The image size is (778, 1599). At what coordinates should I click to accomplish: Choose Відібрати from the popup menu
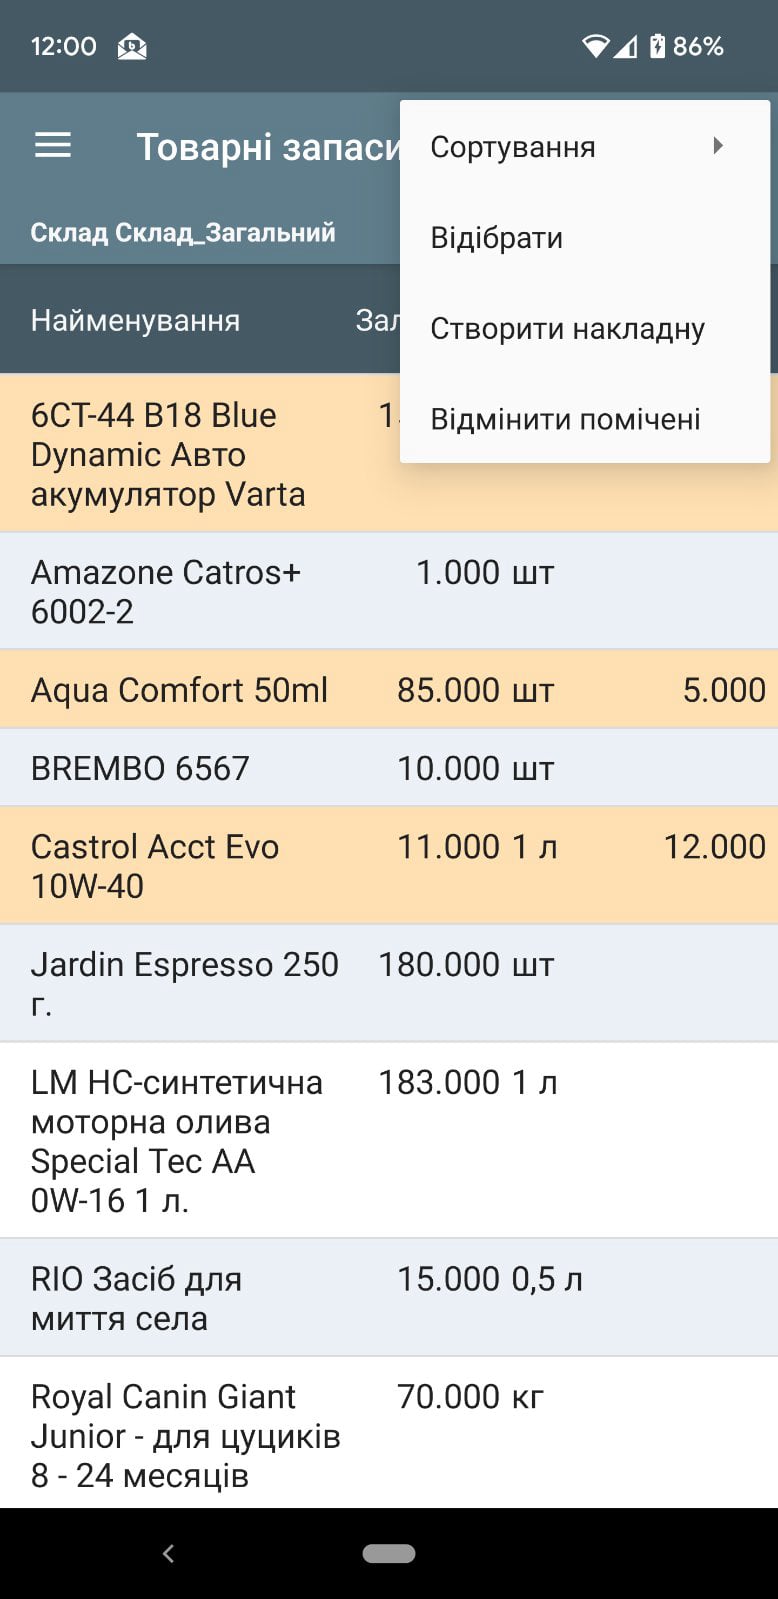[x=585, y=238]
